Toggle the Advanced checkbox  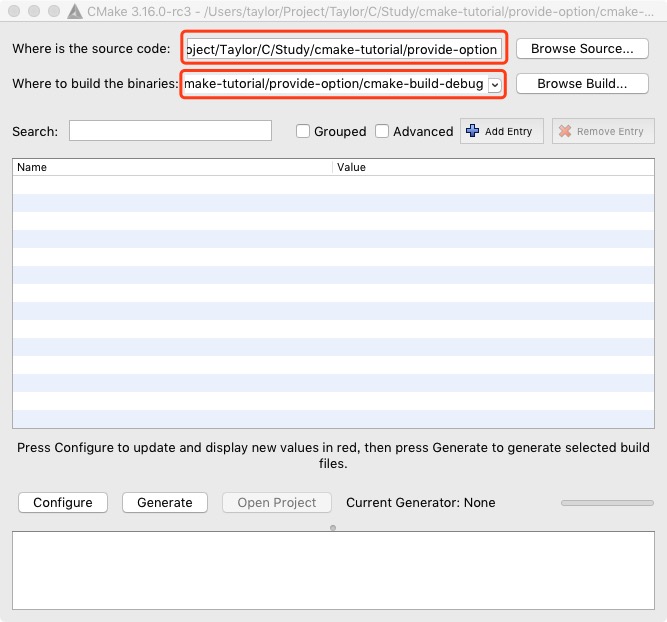click(x=384, y=132)
